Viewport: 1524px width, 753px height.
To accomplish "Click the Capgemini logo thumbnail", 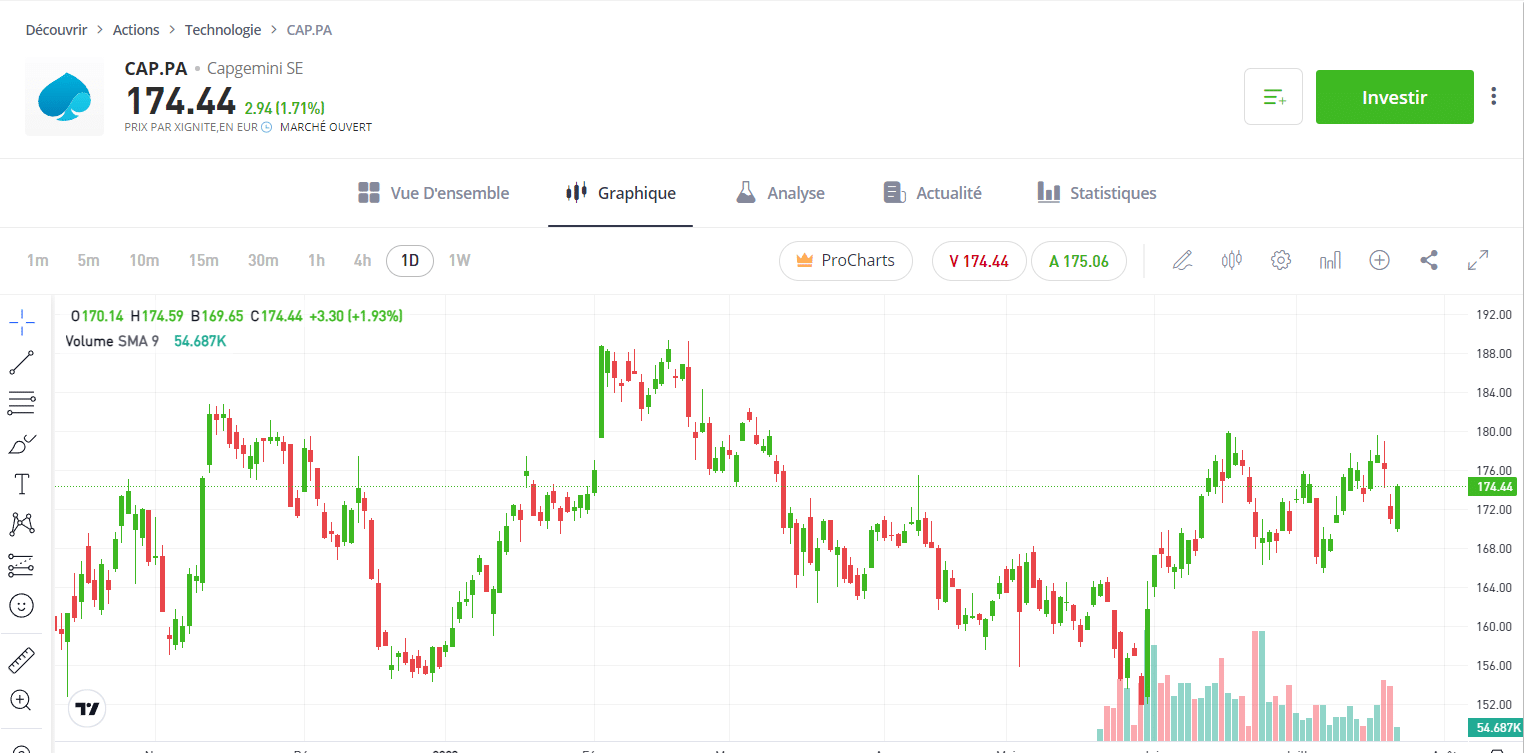I will point(64,97).
